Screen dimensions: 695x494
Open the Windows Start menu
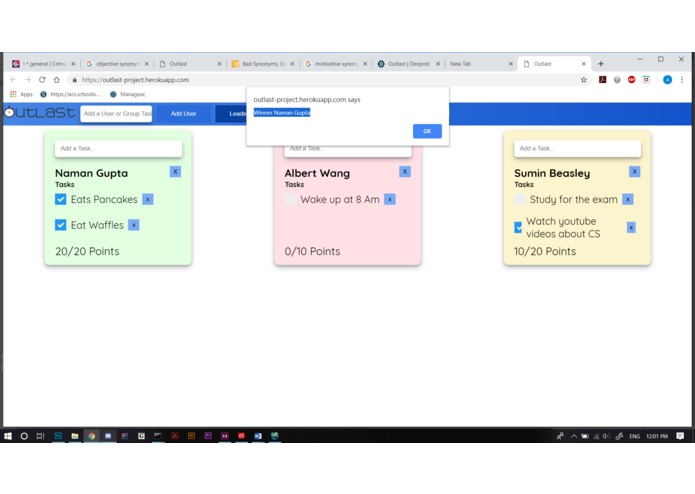click(x=8, y=436)
